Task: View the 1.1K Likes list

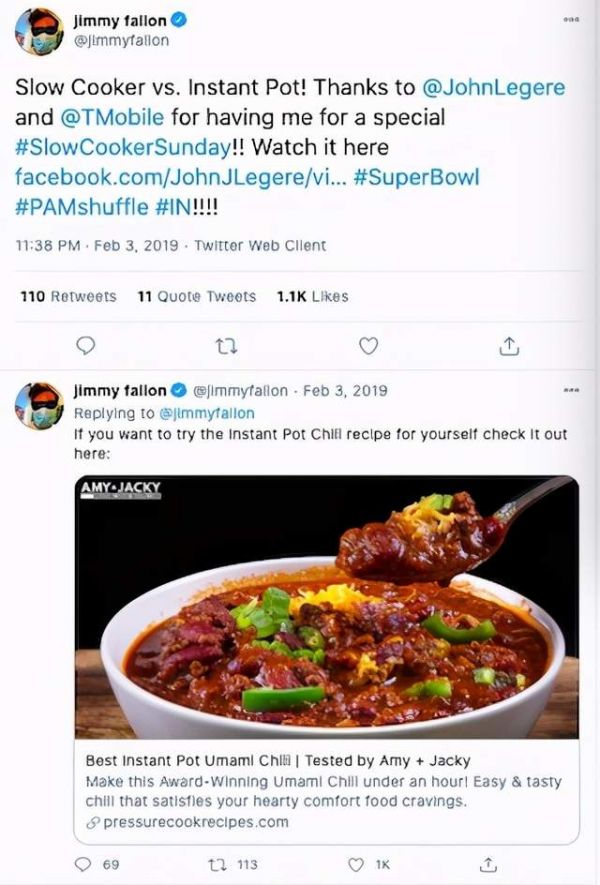Action: [x=312, y=296]
